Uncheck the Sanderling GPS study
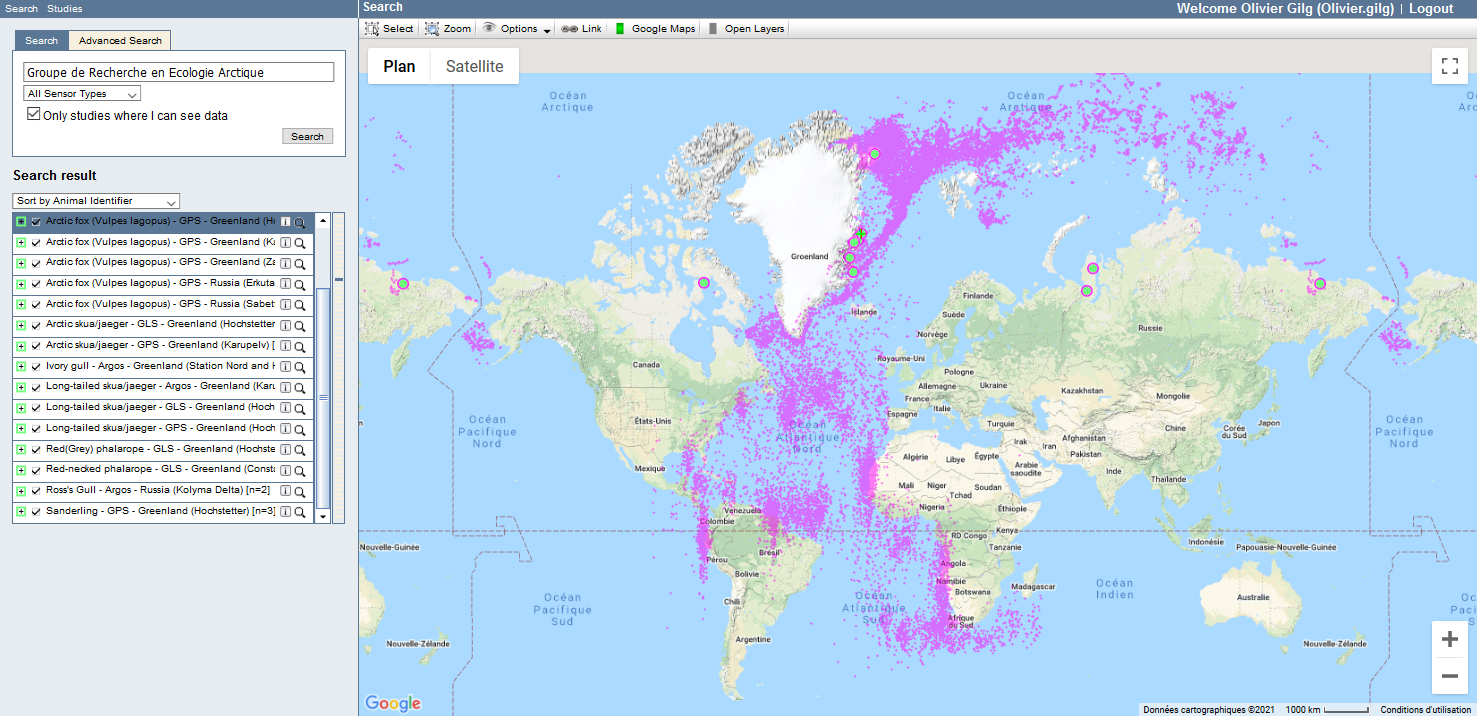This screenshot has width=1477, height=716. click(x=36, y=512)
